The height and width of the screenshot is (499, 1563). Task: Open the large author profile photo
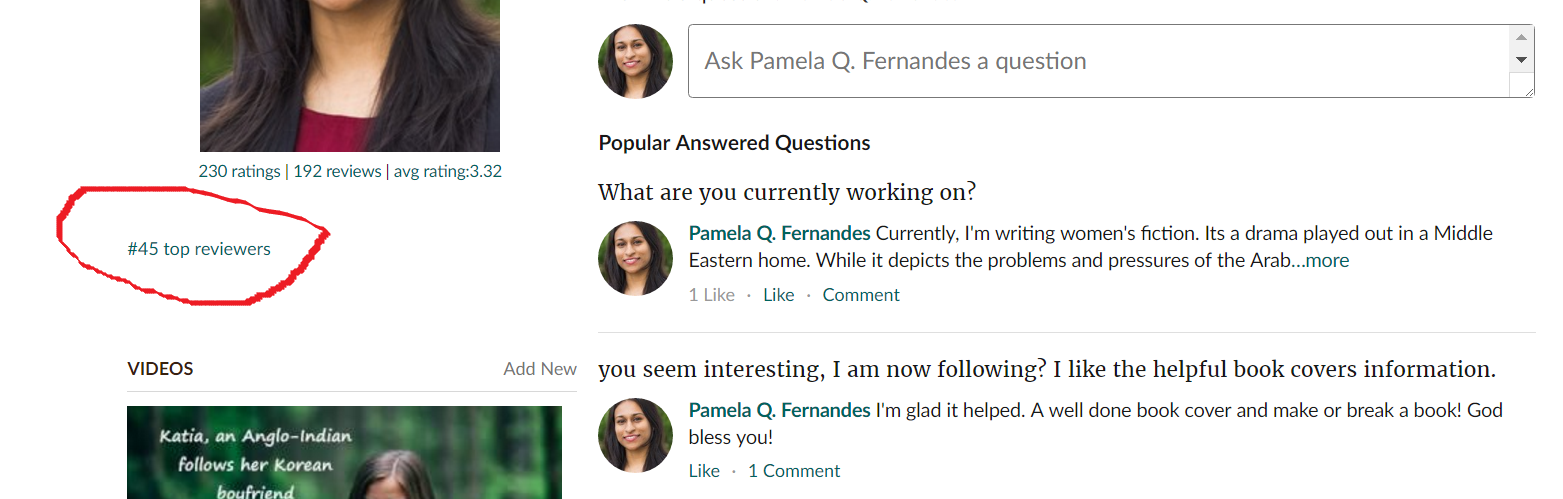click(x=349, y=75)
